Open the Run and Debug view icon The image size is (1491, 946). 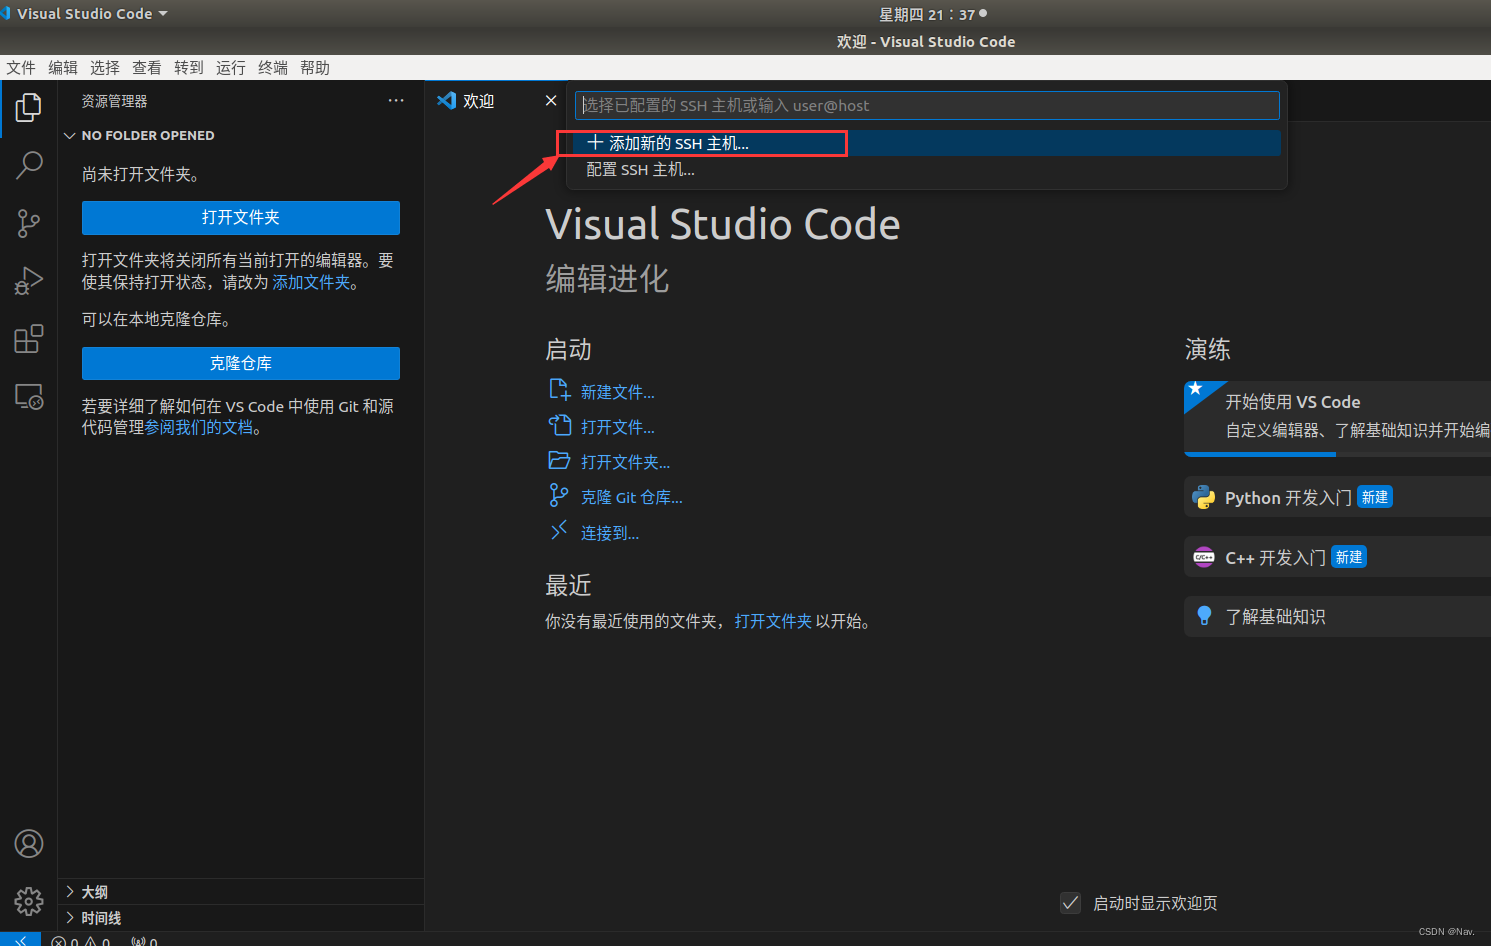click(29, 281)
